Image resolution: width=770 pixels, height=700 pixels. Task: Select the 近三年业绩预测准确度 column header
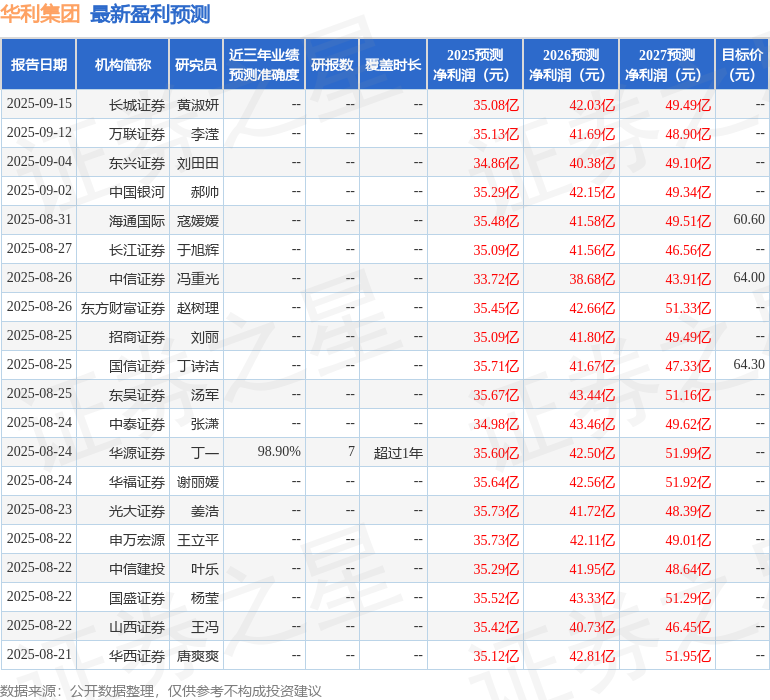pos(263,65)
